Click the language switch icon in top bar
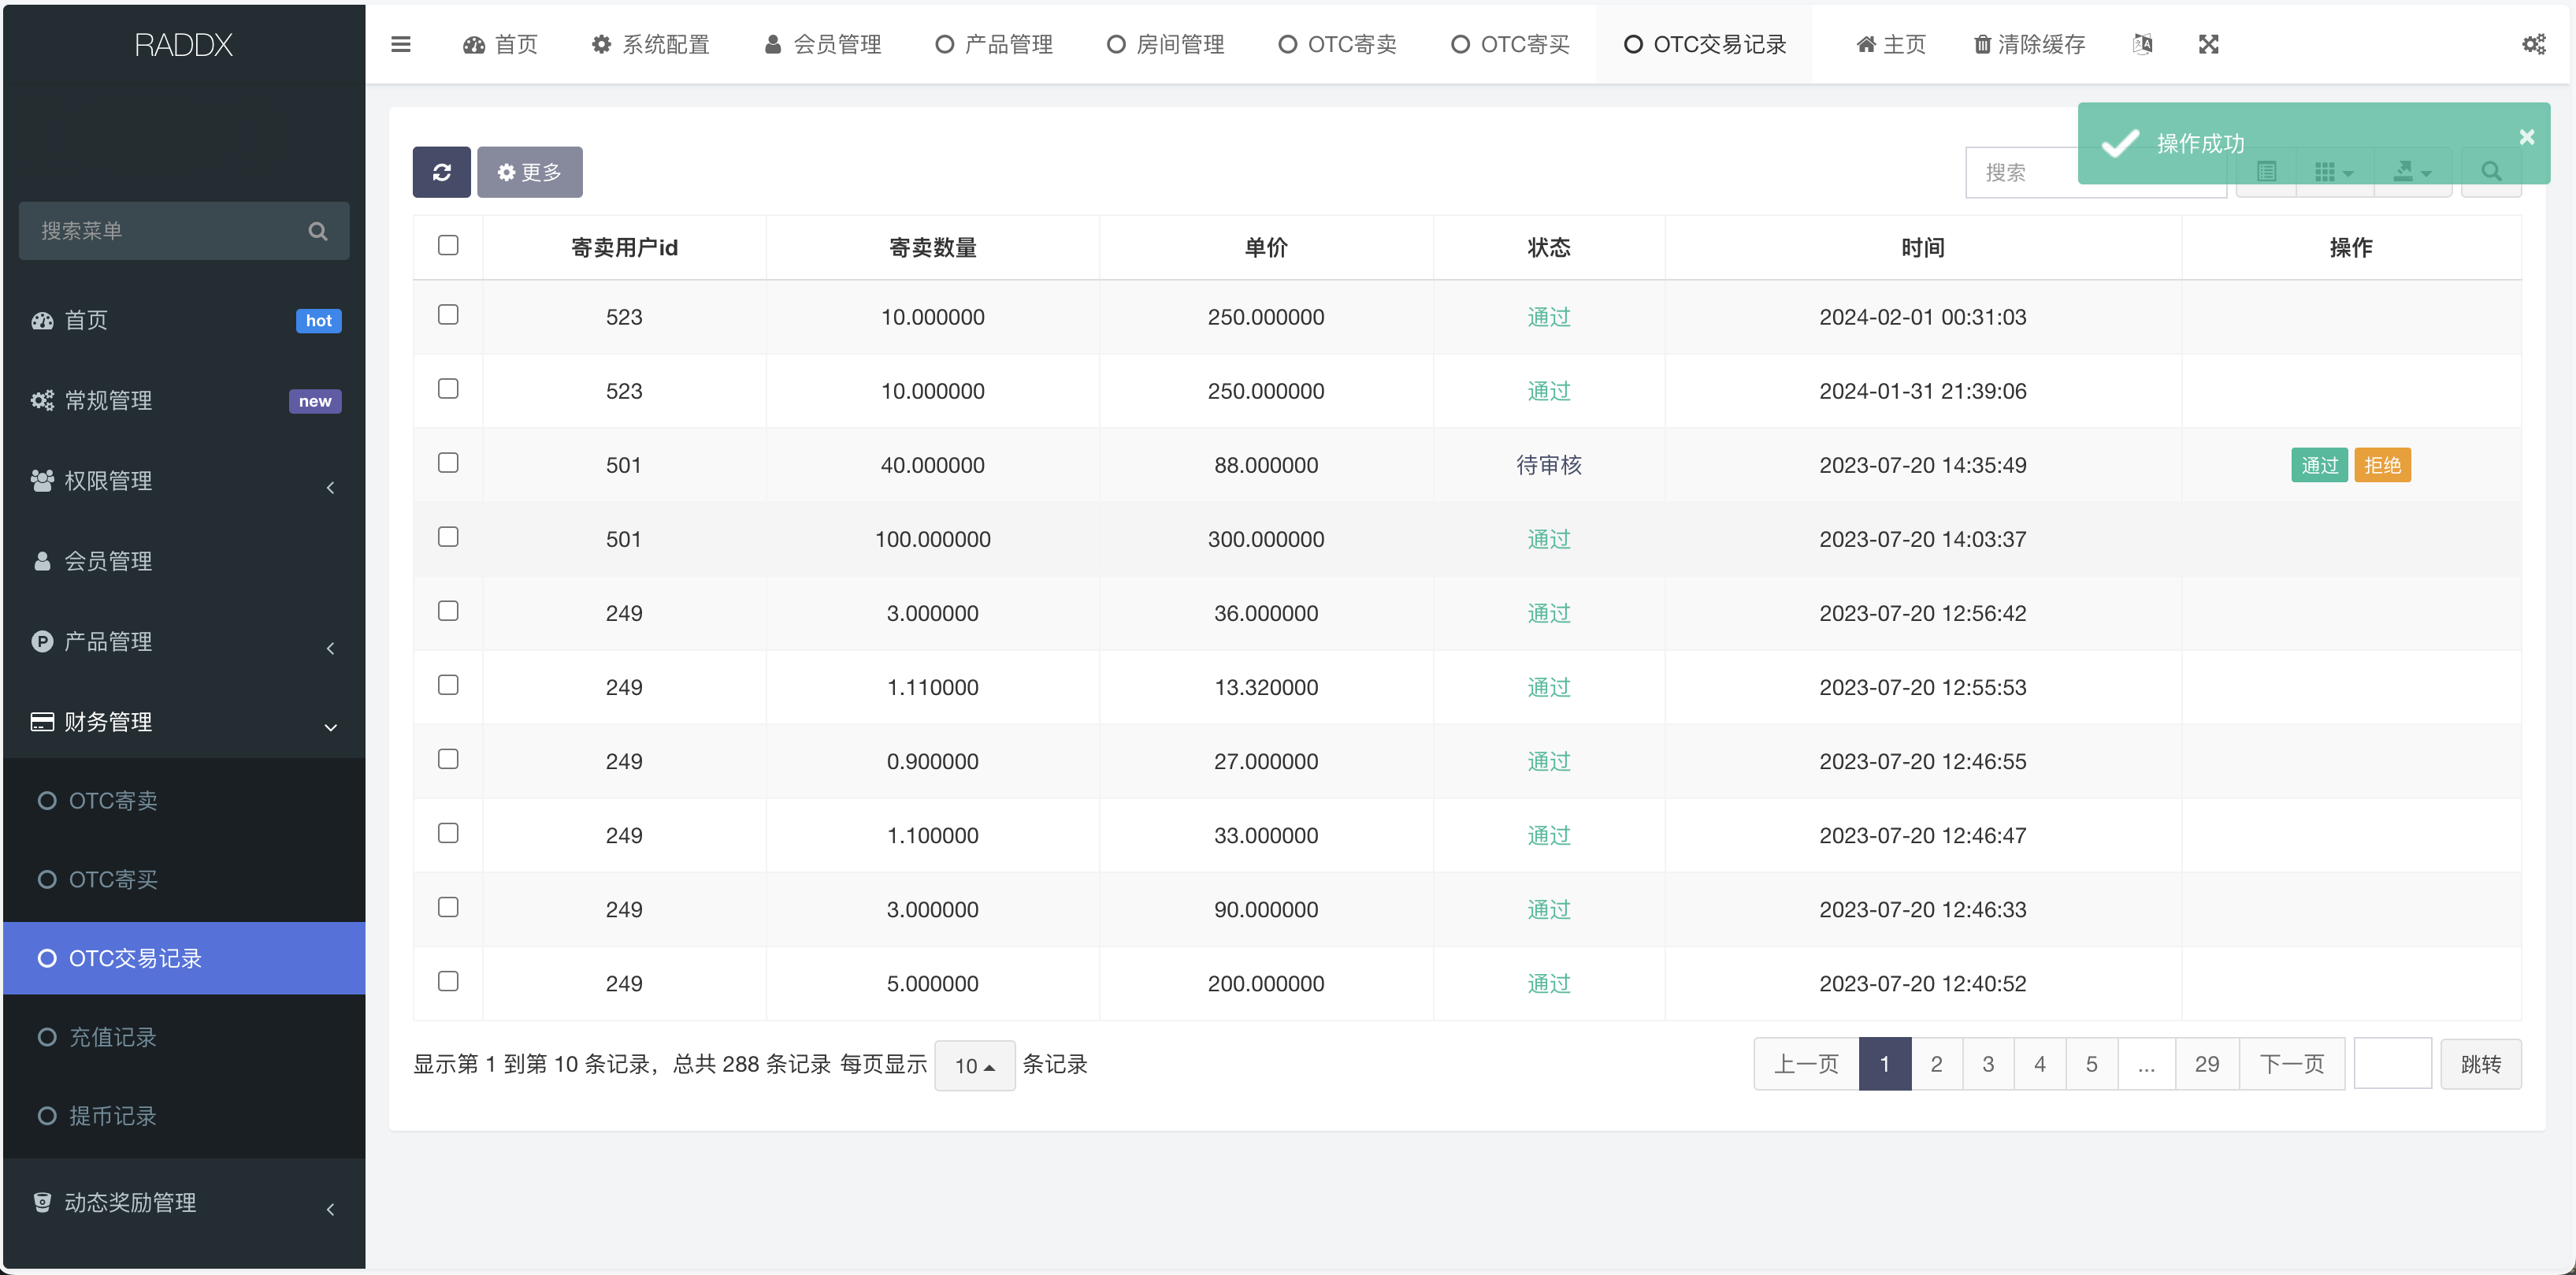 [2142, 44]
